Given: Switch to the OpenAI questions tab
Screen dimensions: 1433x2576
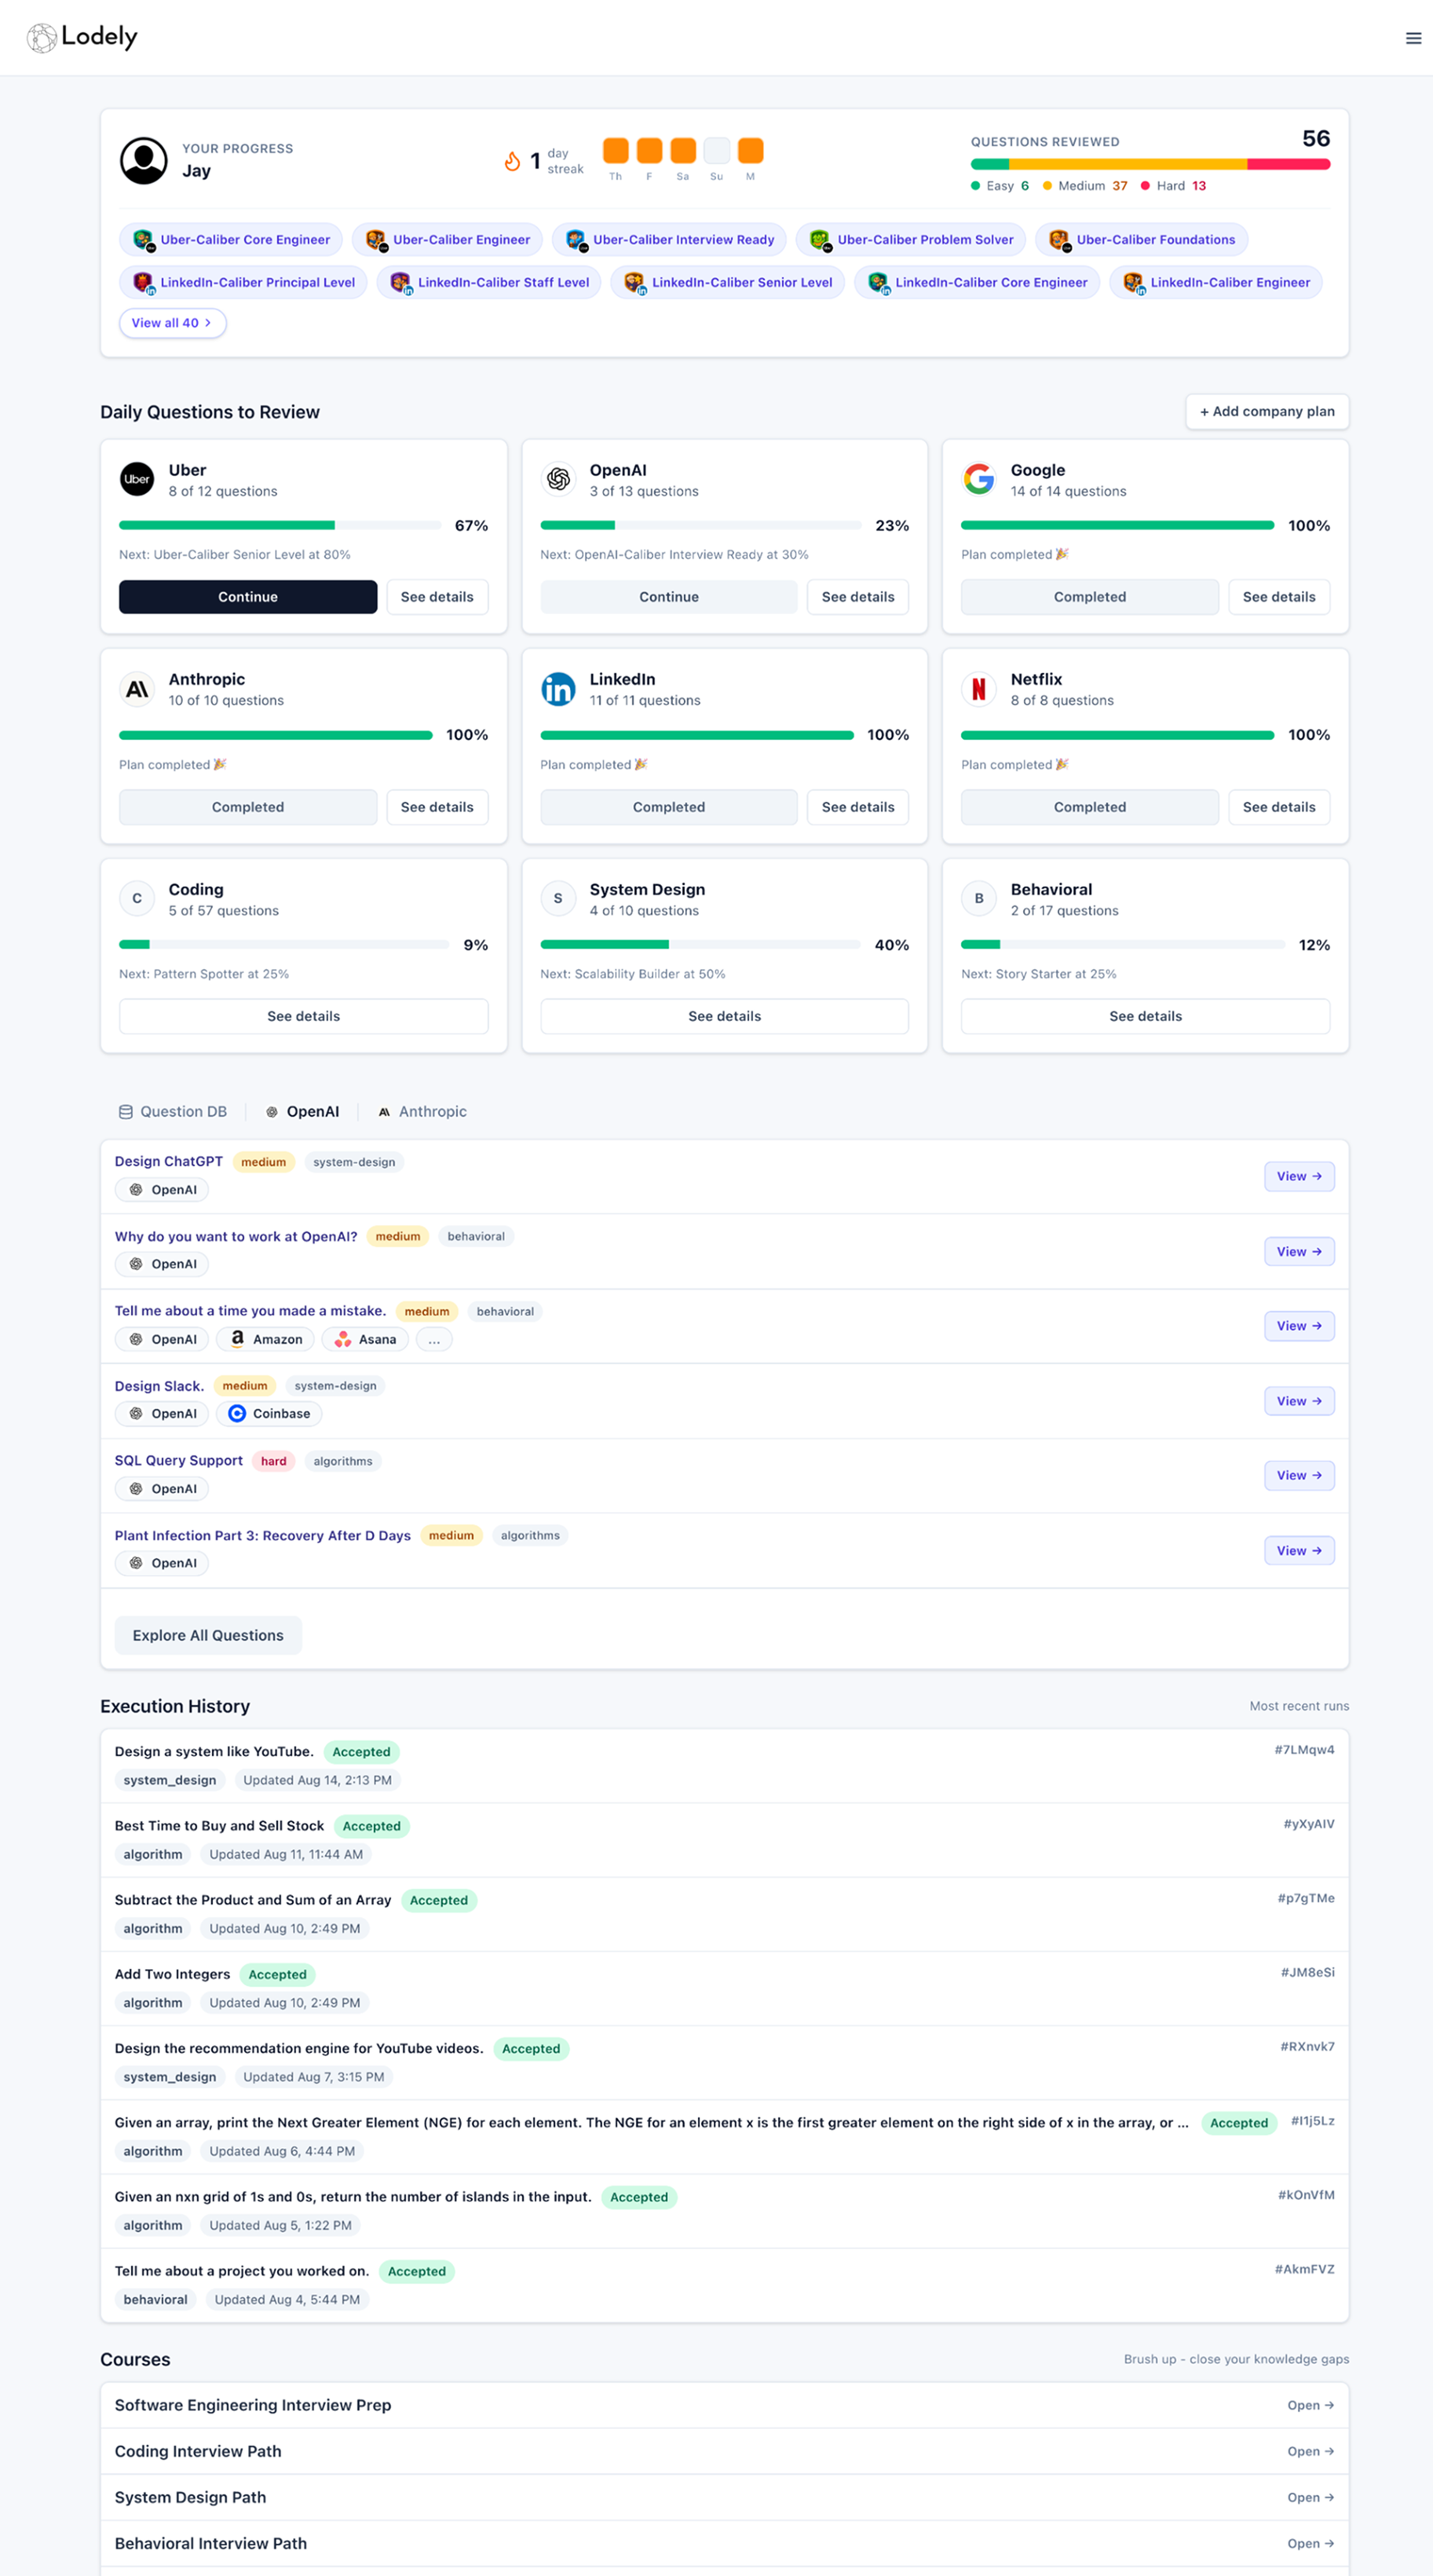Looking at the screenshot, I should [303, 1111].
